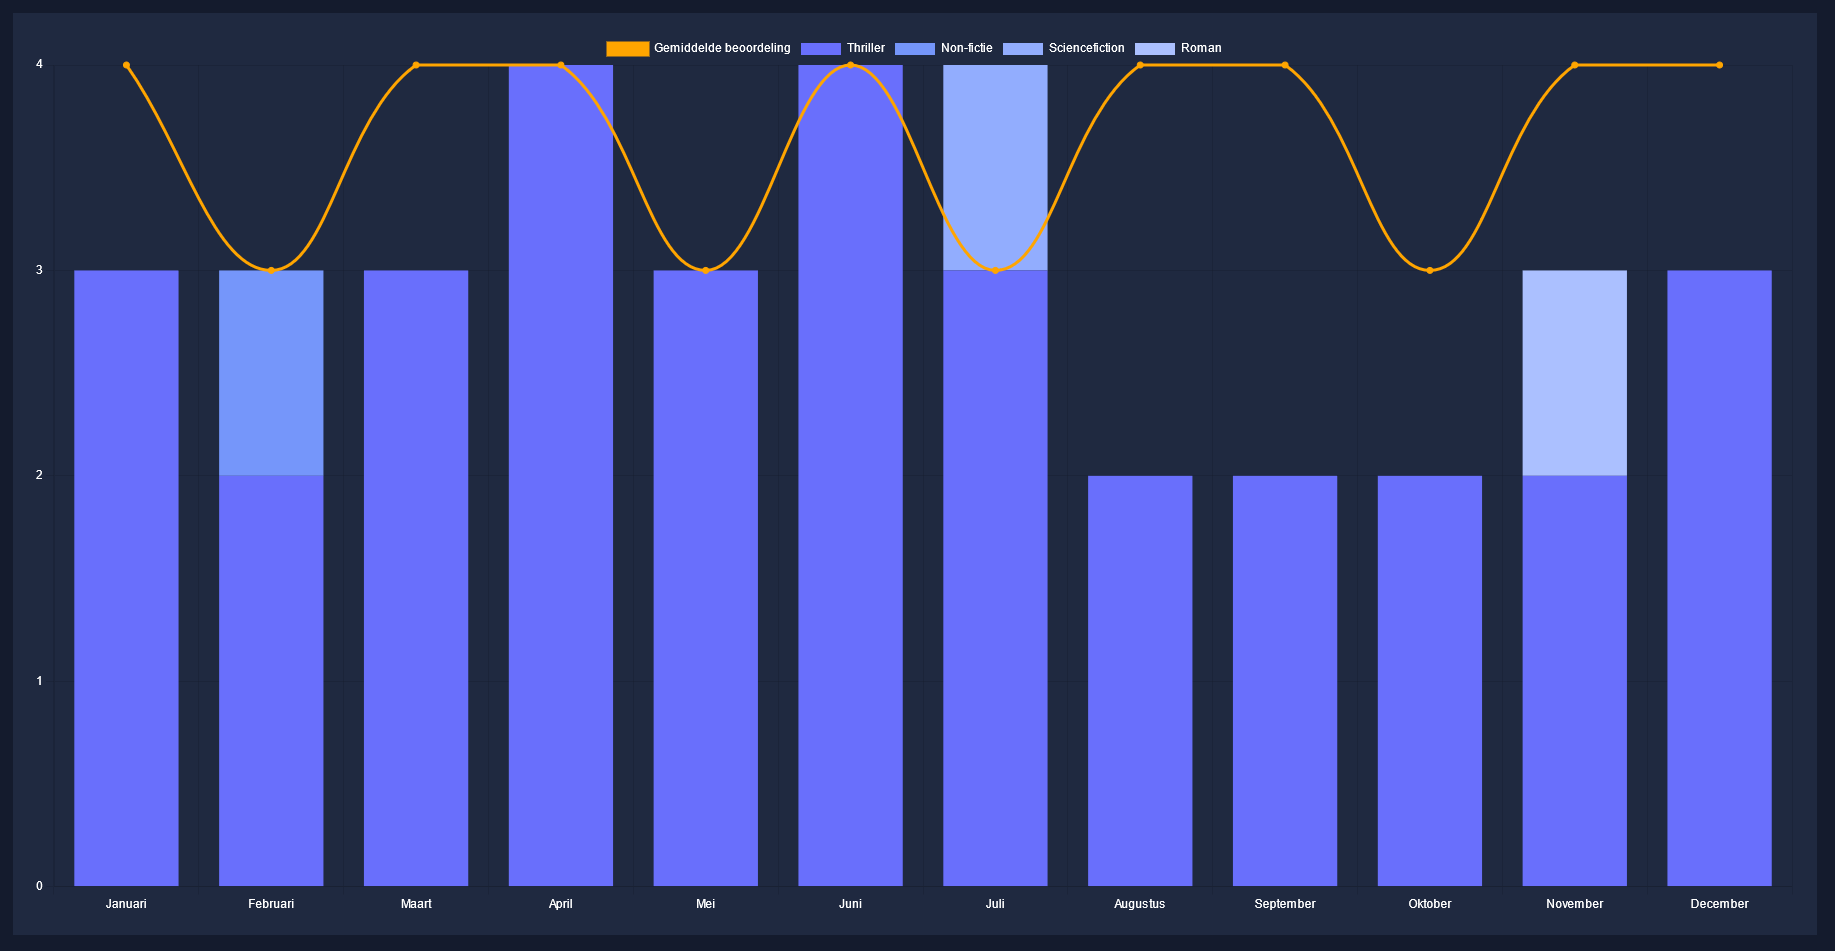Click the y-axis value 4

[40, 65]
